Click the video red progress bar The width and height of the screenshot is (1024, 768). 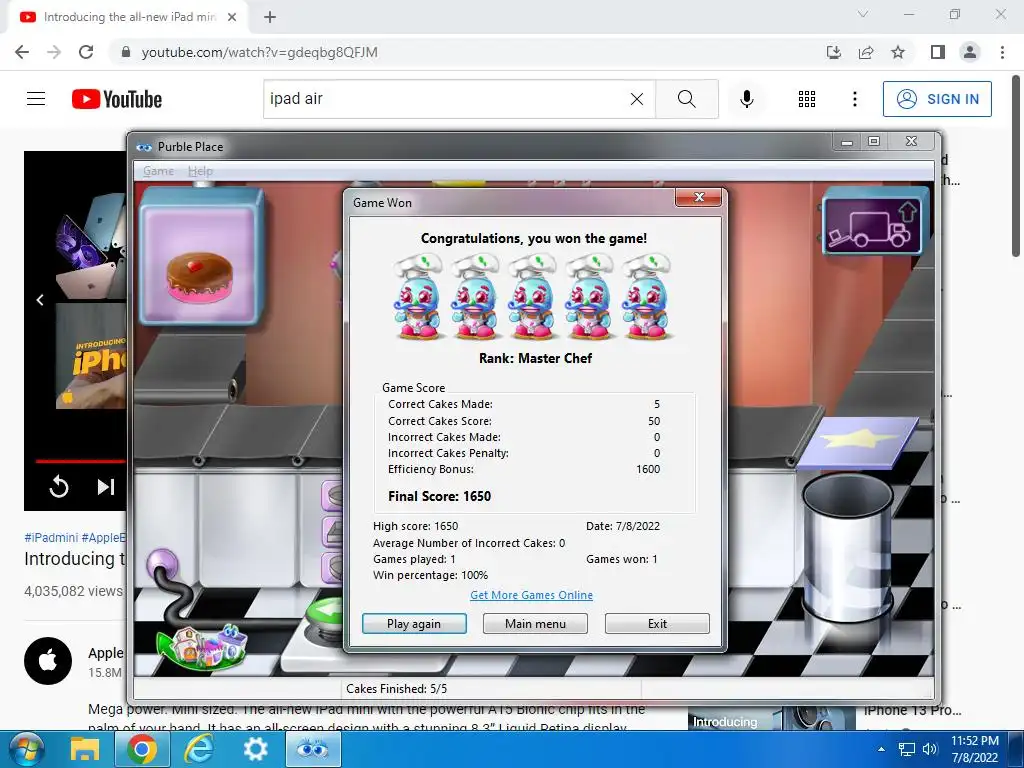(x=80, y=461)
